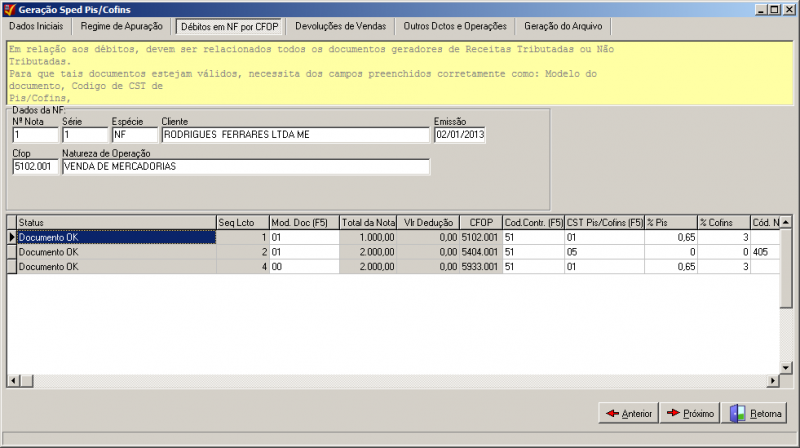
Task: Click current row indicator arrow
Action: point(12,237)
